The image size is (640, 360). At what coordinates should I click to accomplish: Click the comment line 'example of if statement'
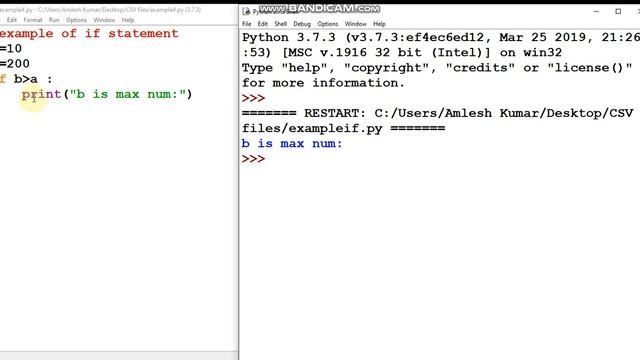click(x=89, y=33)
